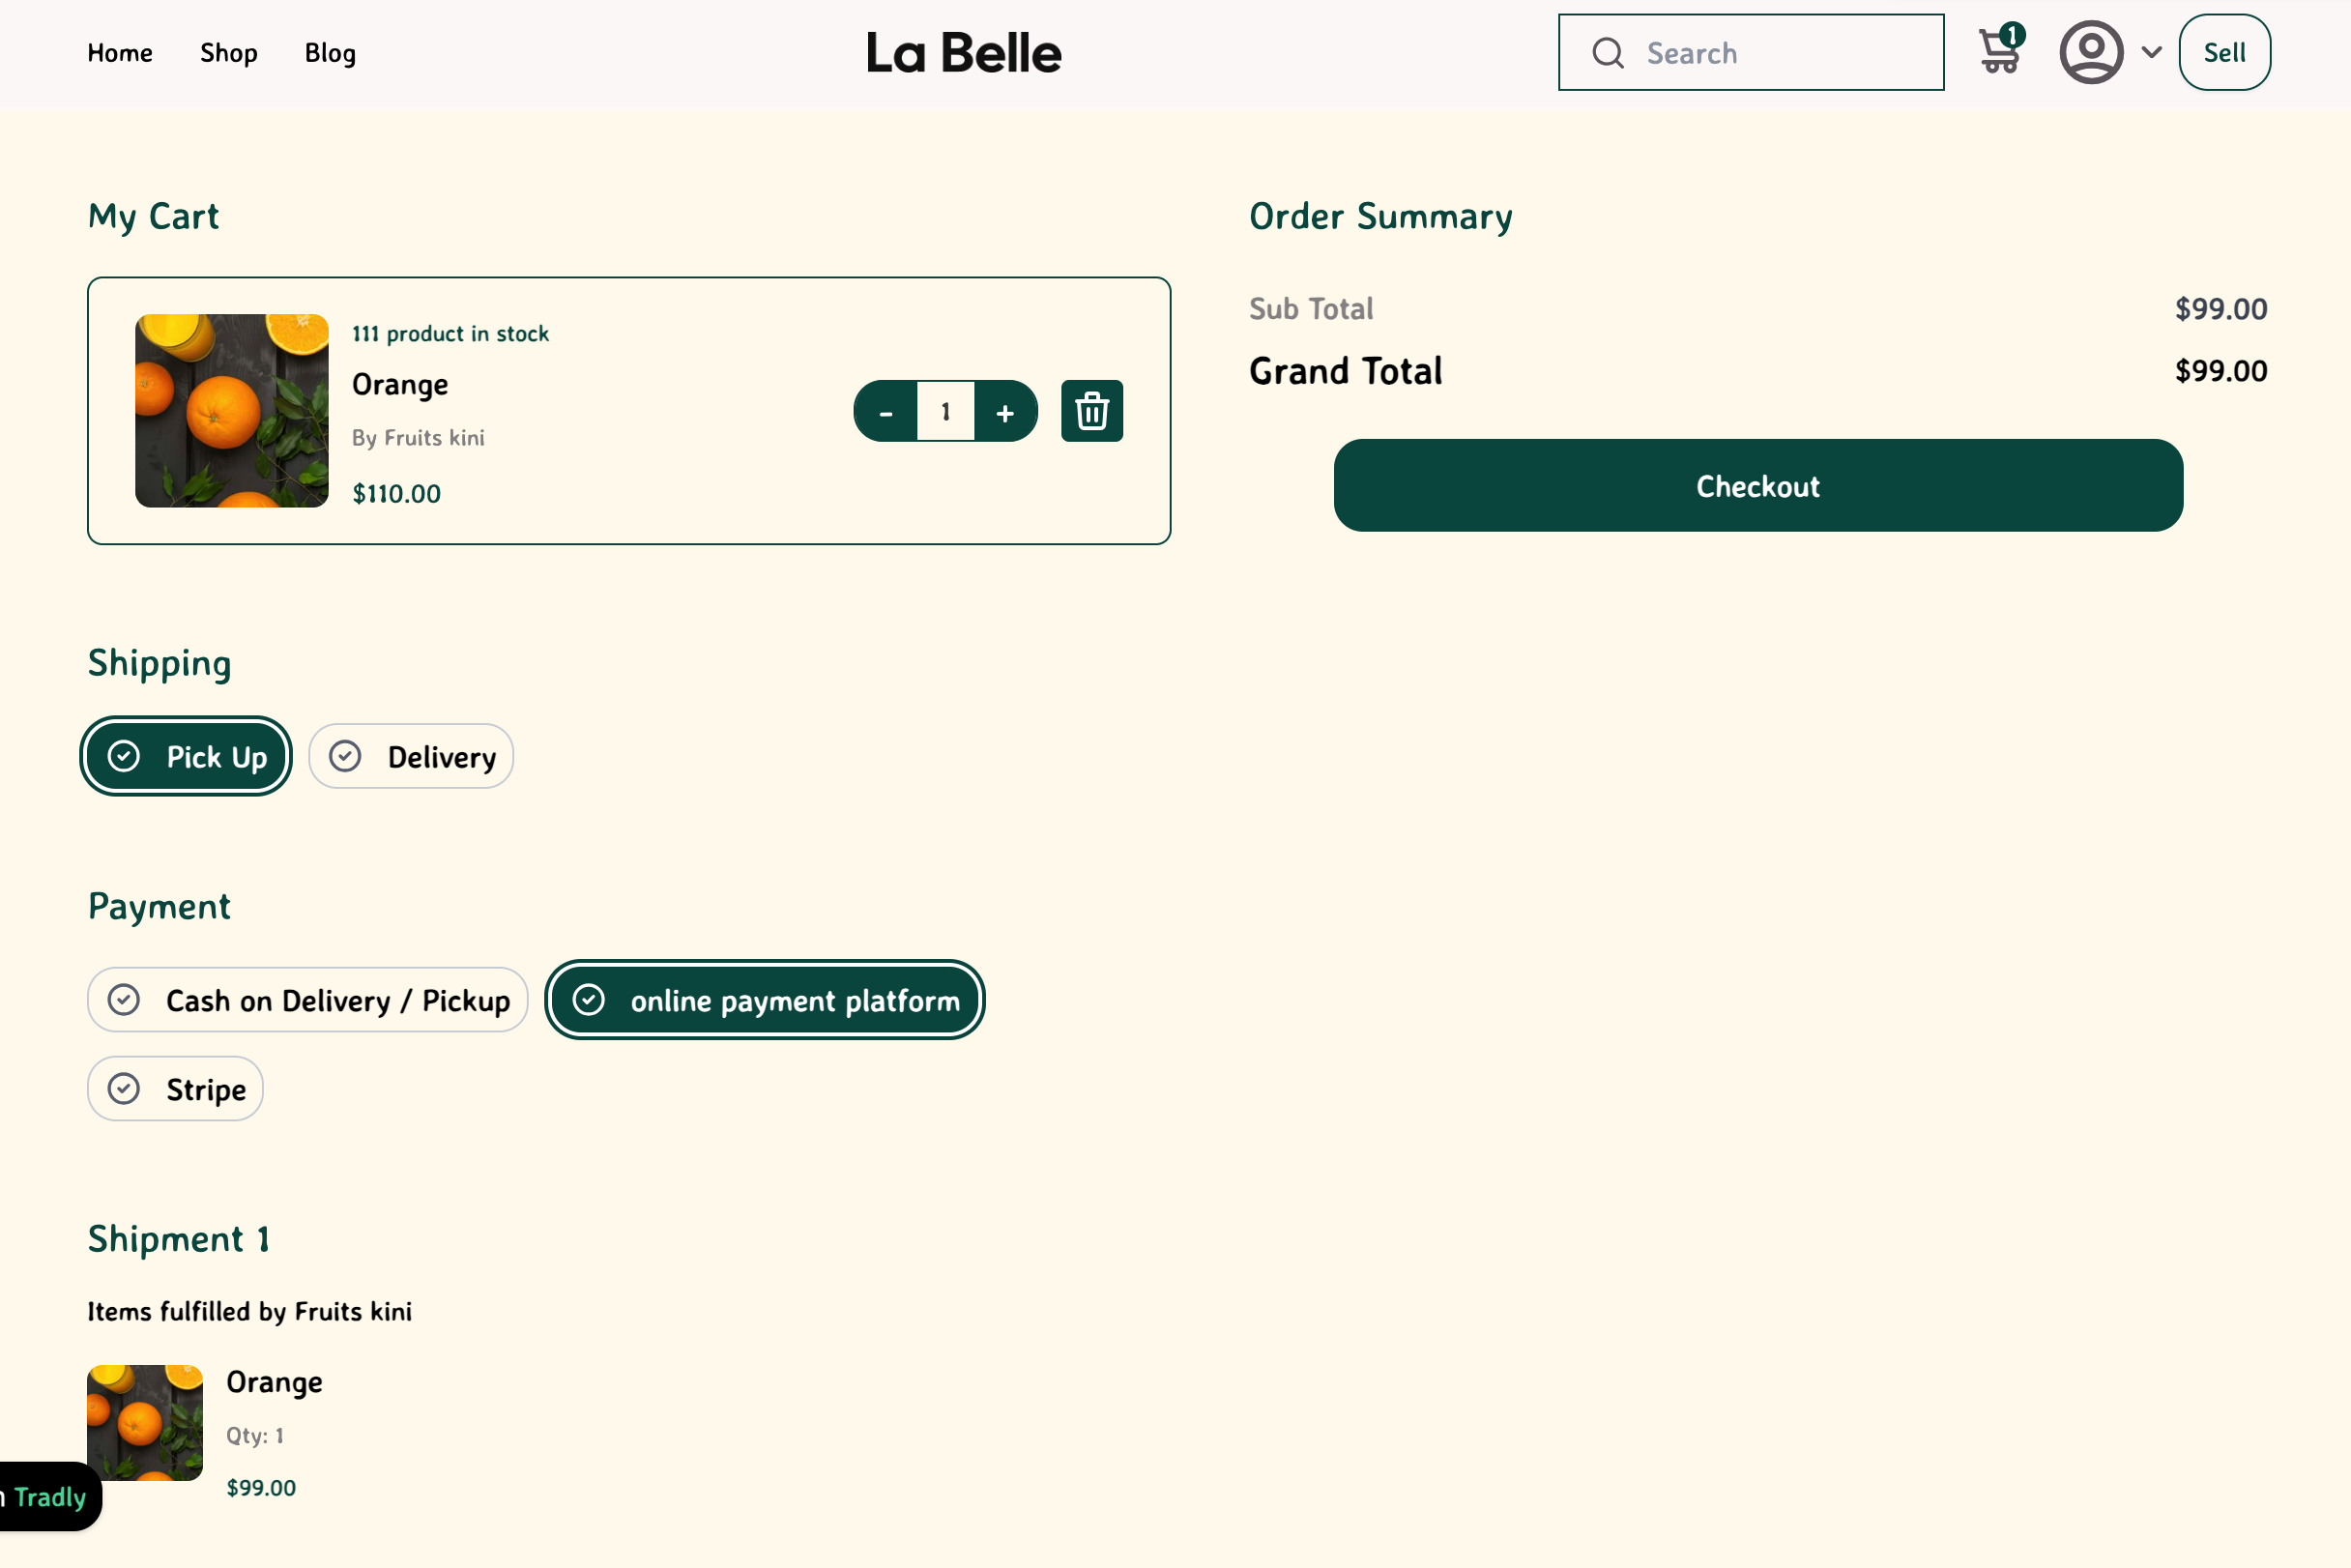Click the user profile avatar icon
The height and width of the screenshot is (1568, 2351).
tap(2090, 52)
